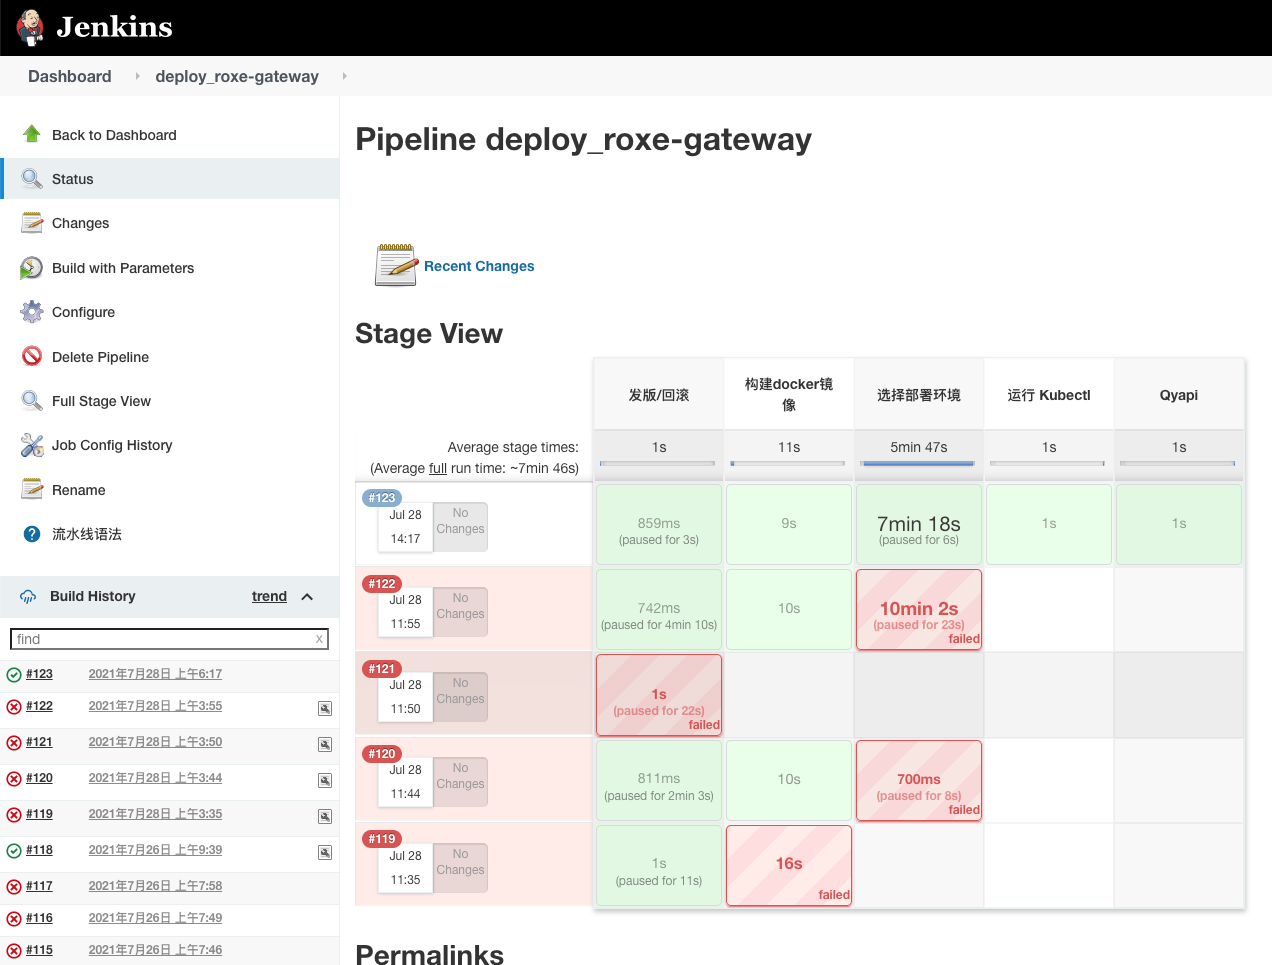Click the deploy_roxe-gateway breadcrumb link
Viewport: 1272px width, 965px height.
click(x=237, y=76)
